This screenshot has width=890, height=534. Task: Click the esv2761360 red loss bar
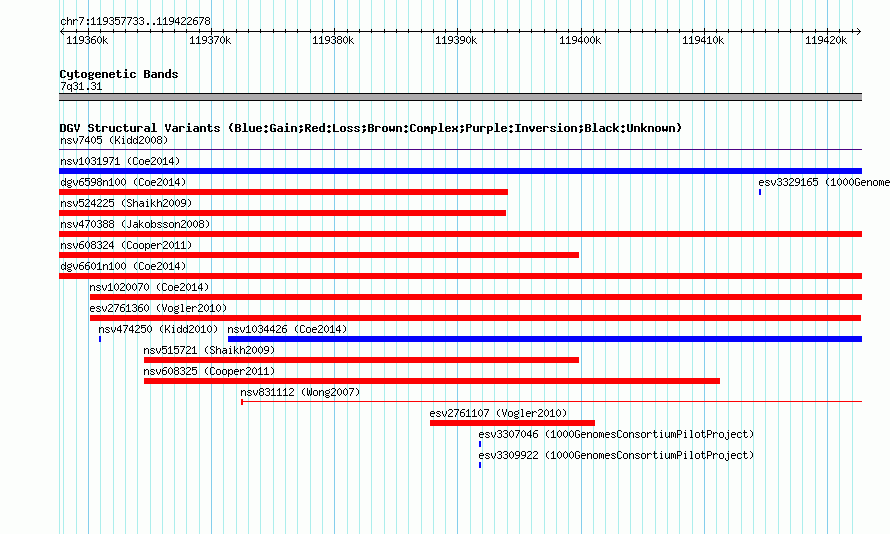pyautogui.click(x=476, y=318)
